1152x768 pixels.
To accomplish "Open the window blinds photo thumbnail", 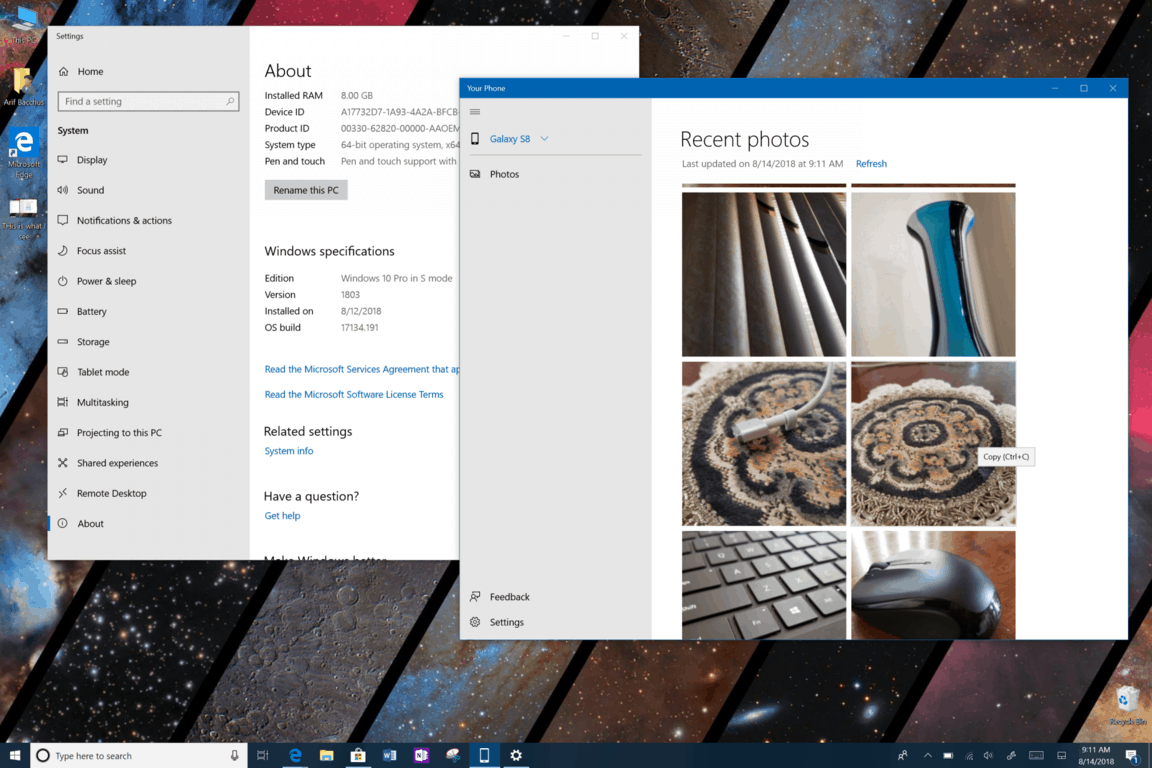I will click(764, 274).
